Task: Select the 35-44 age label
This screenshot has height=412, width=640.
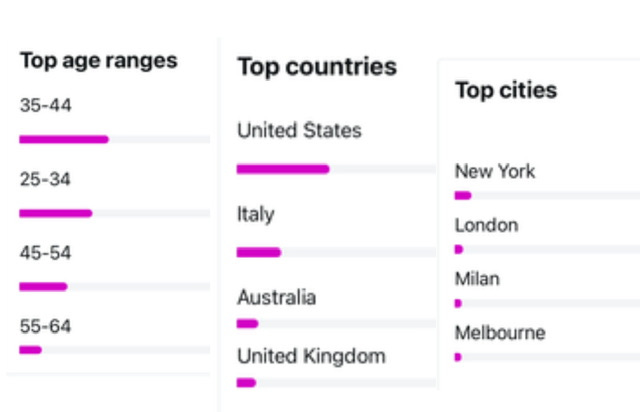Action: [x=45, y=105]
